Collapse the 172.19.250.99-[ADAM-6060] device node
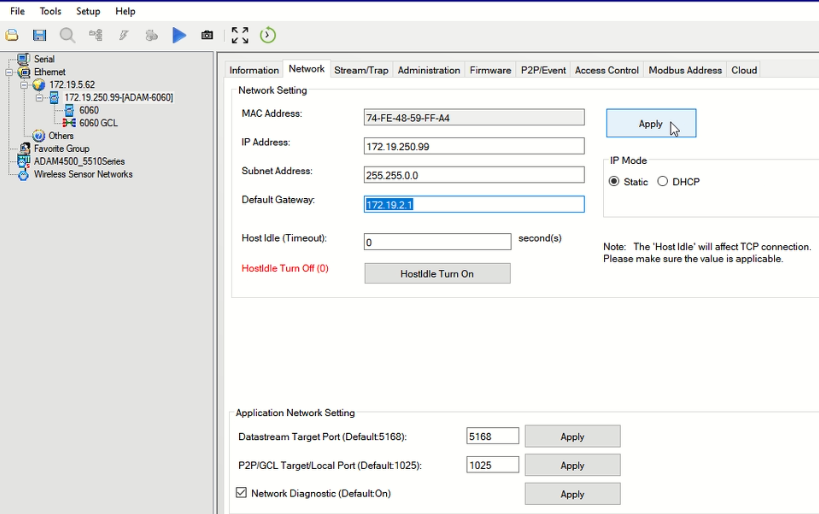The image size is (819, 514). pyautogui.click(x=39, y=98)
